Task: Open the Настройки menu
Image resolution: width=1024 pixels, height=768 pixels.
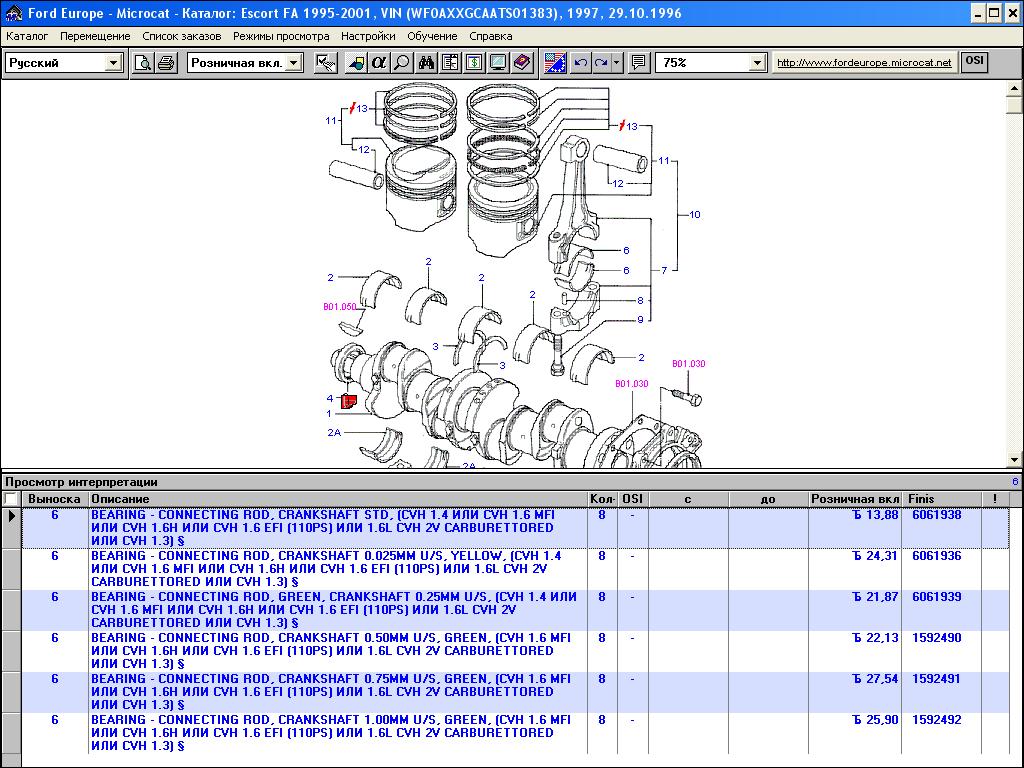Action: point(367,36)
